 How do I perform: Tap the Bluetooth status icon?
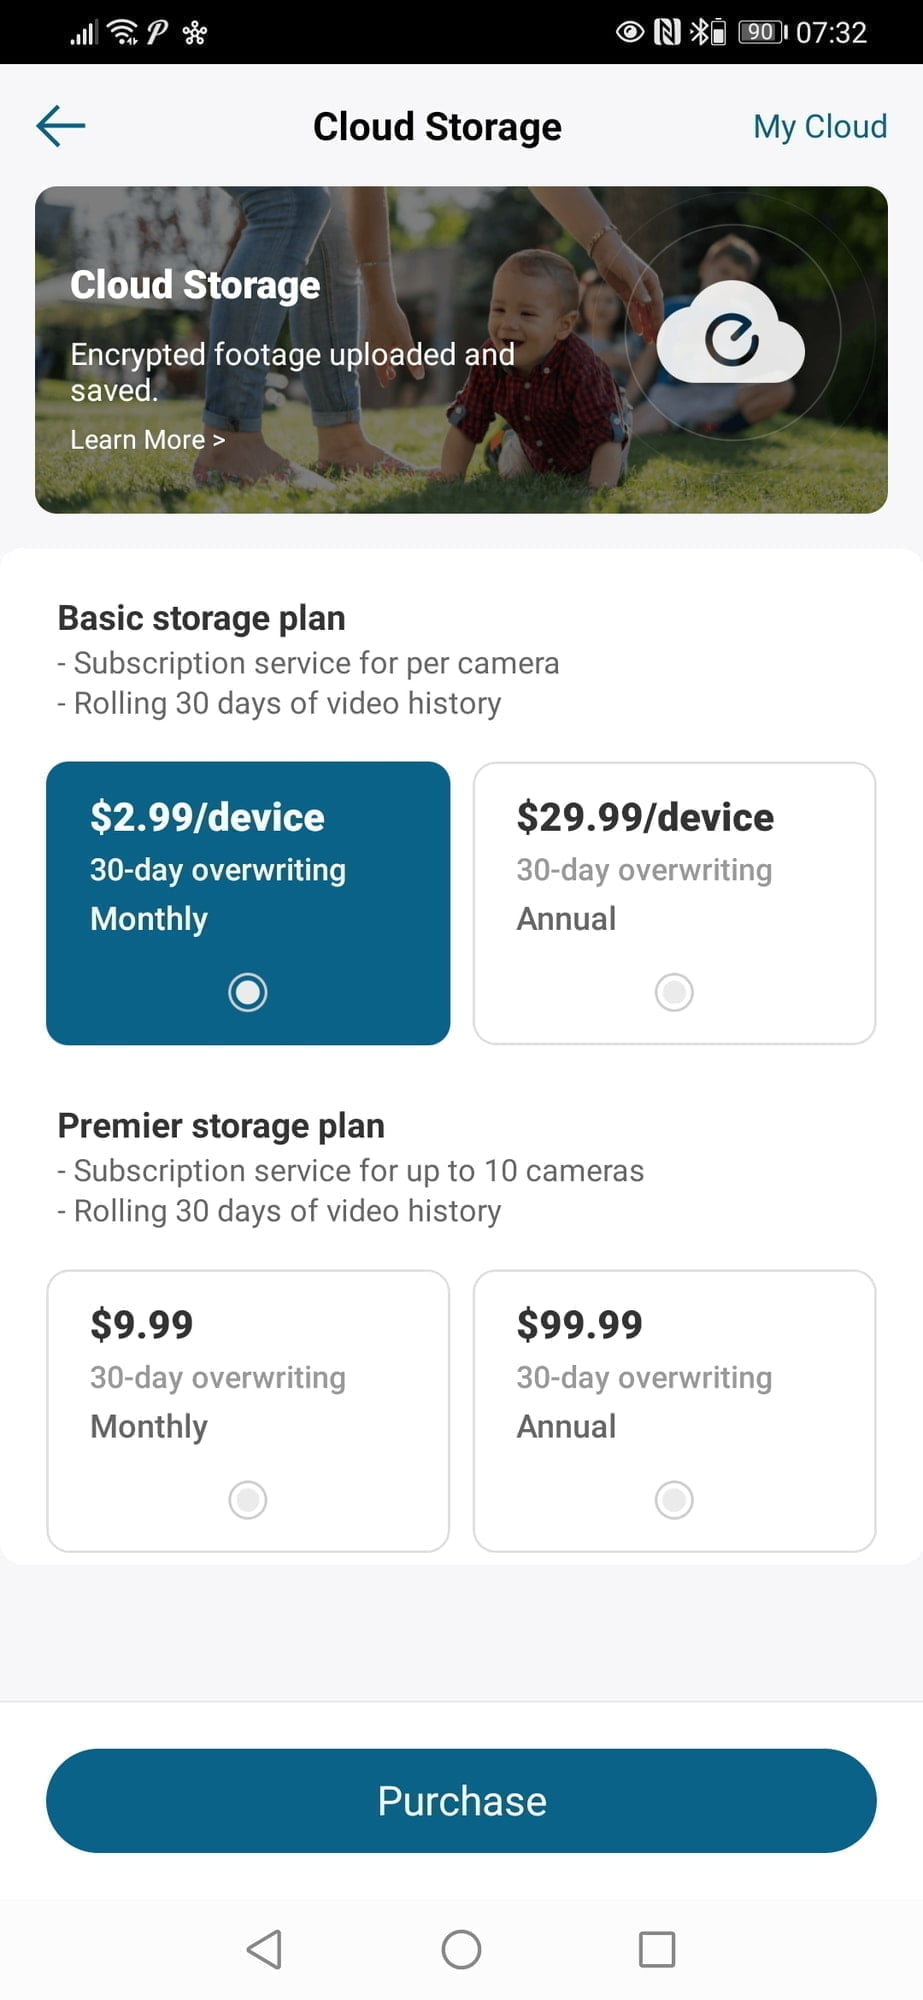click(700, 32)
